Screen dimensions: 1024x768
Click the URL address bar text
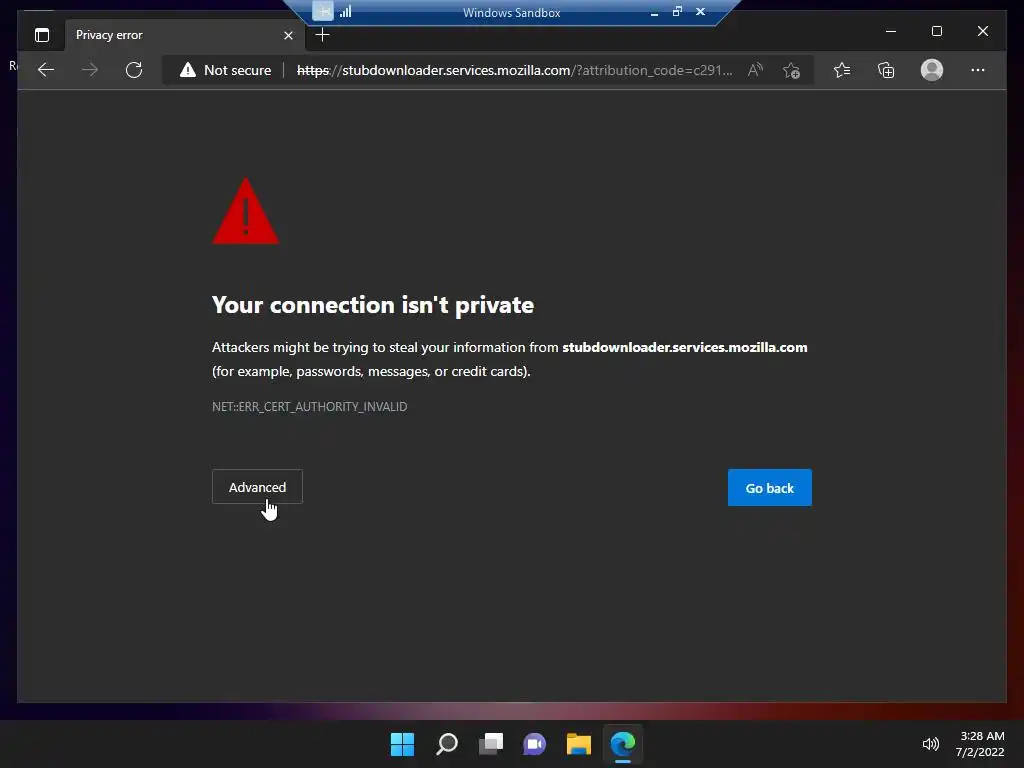coord(515,70)
